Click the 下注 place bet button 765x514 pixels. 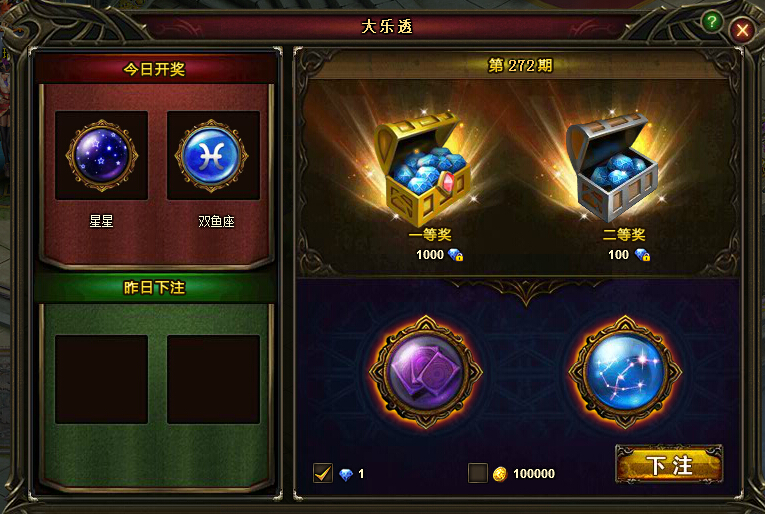pyautogui.click(x=669, y=465)
